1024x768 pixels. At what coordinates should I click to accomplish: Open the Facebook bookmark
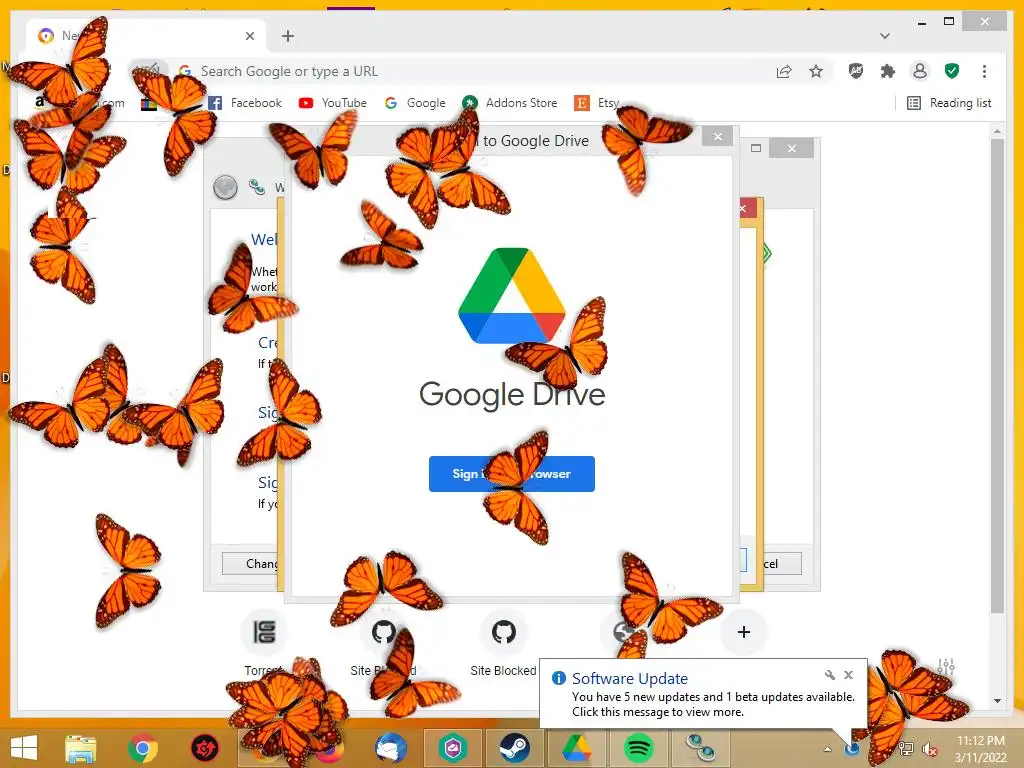pyautogui.click(x=244, y=103)
